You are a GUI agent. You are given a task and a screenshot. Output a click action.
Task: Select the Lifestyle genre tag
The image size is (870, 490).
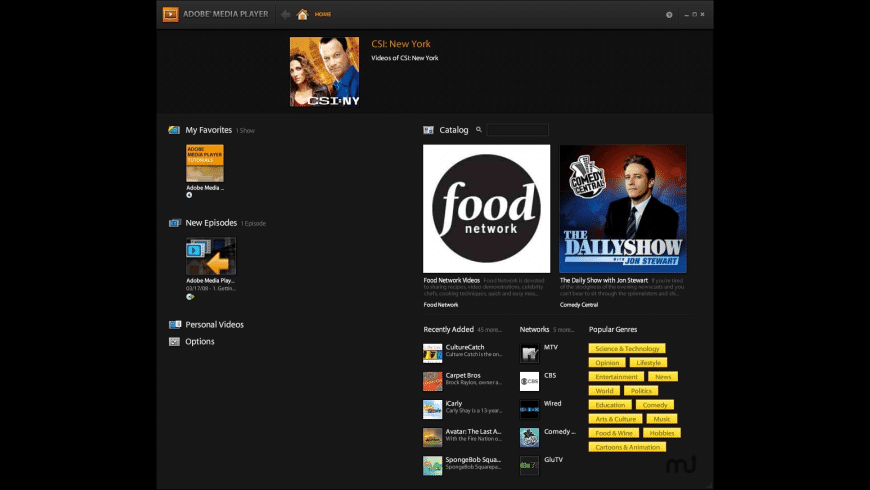click(x=648, y=362)
